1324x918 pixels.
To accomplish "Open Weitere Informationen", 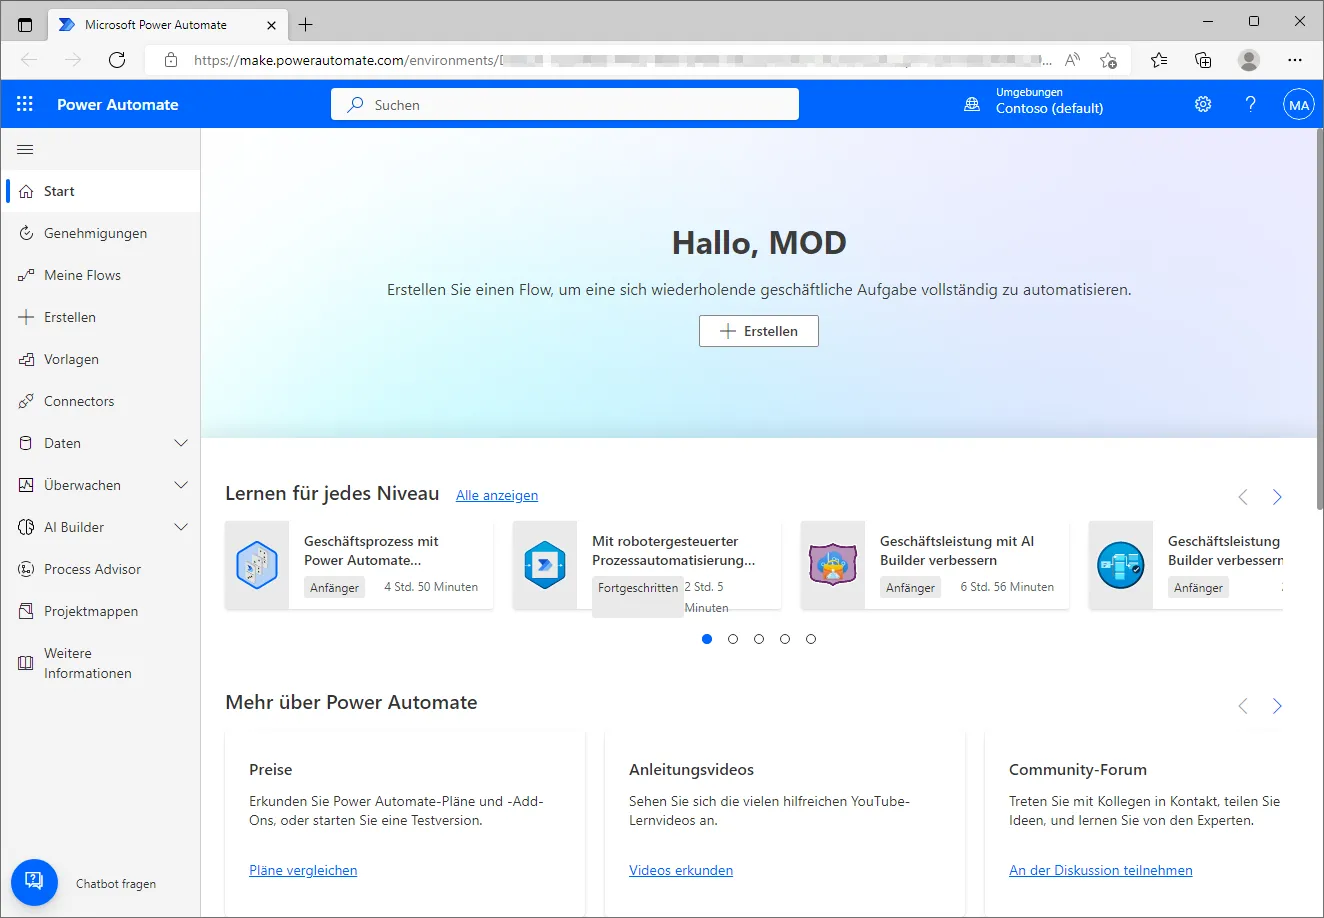I will coord(100,663).
